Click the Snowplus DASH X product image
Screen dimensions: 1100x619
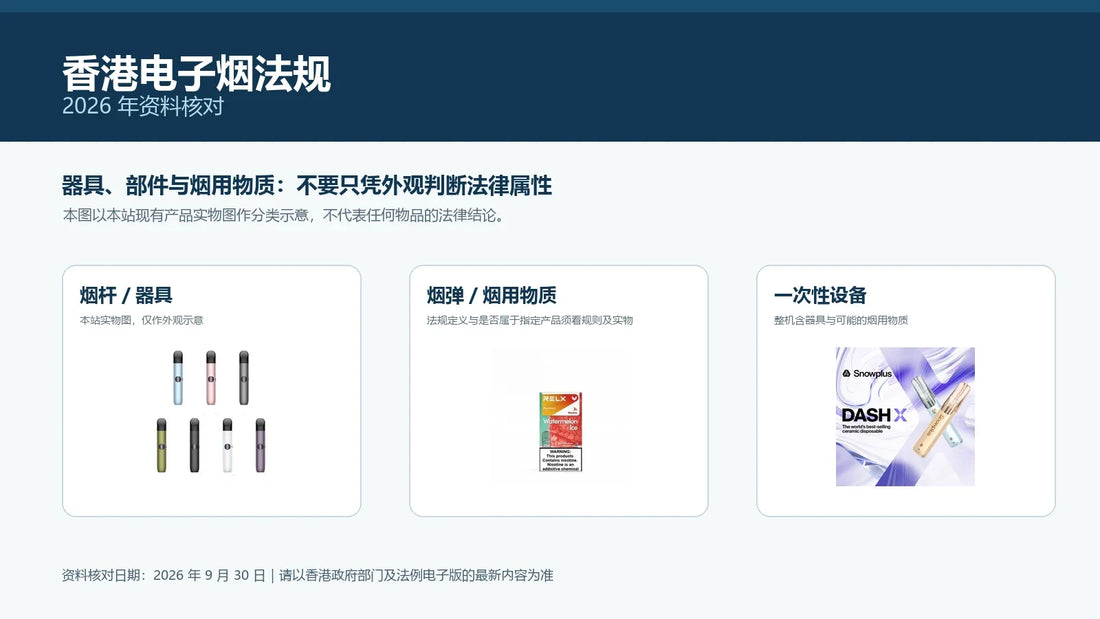tap(905, 417)
